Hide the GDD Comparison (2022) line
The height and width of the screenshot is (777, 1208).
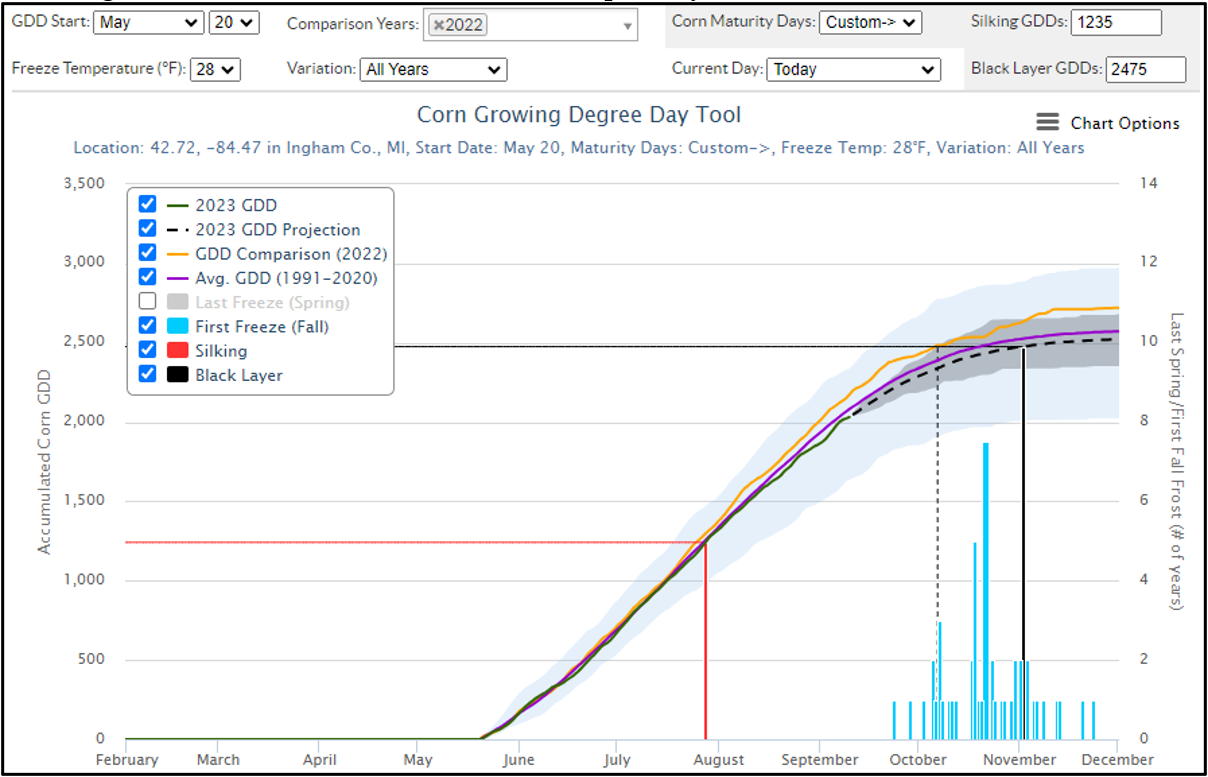147,253
